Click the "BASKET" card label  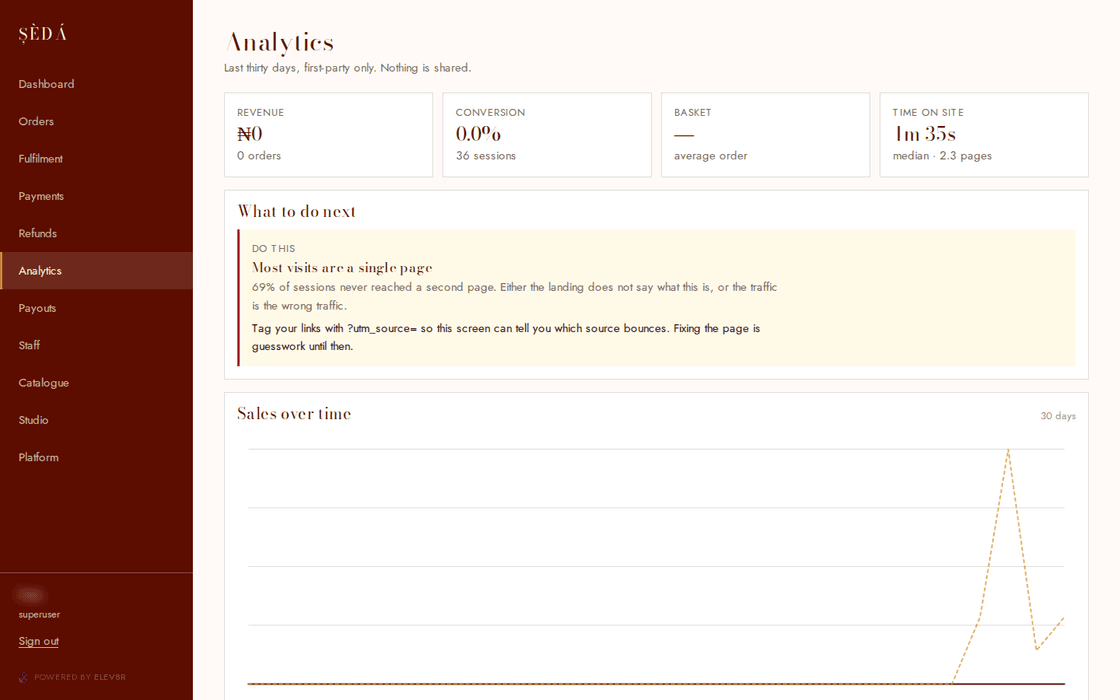click(x=693, y=112)
